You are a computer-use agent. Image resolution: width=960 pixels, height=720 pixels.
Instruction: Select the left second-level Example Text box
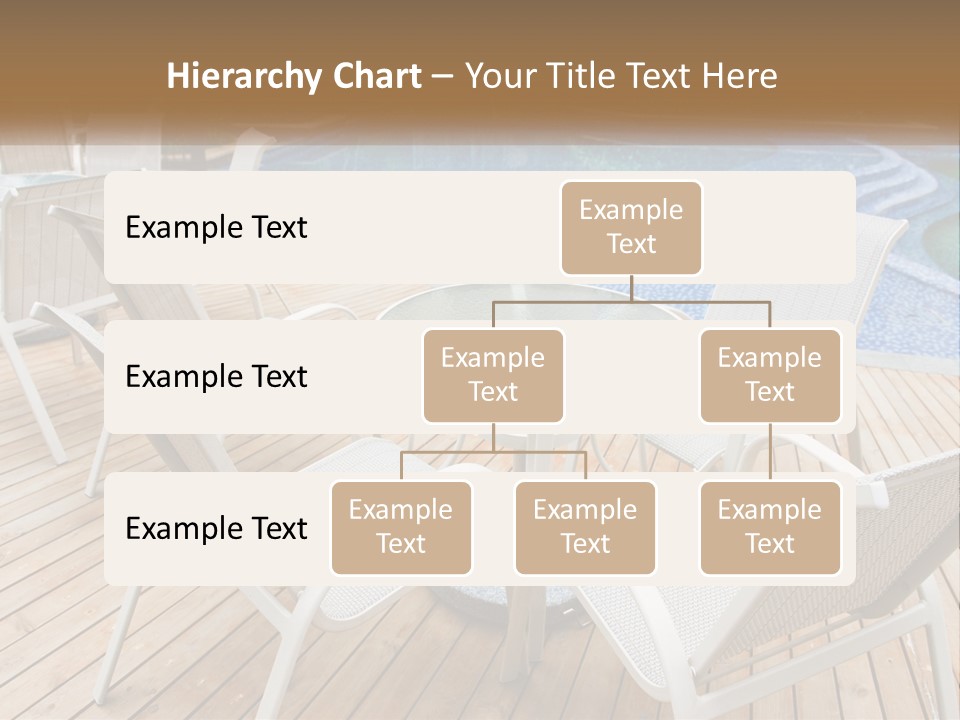coord(493,375)
